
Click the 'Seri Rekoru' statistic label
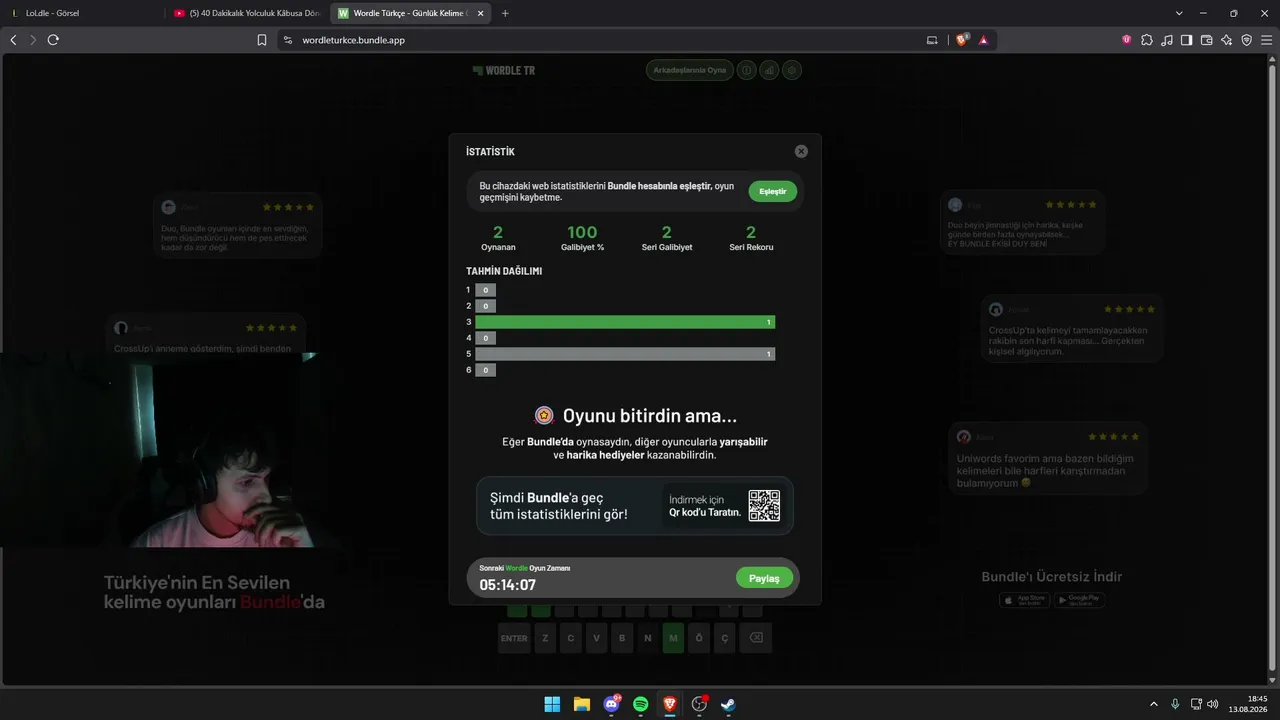click(x=751, y=247)
